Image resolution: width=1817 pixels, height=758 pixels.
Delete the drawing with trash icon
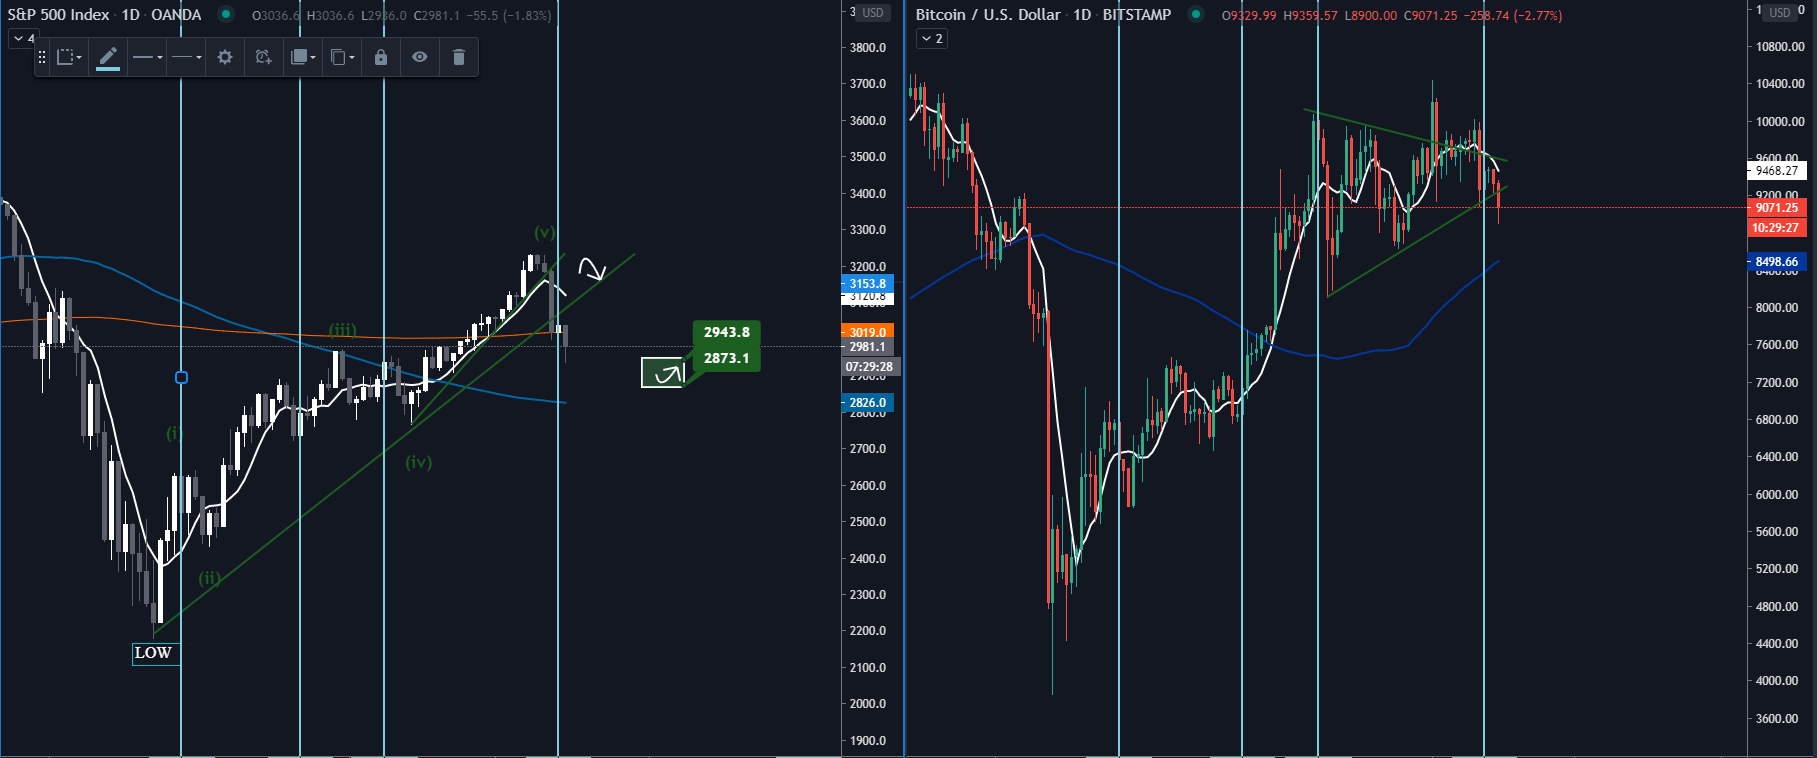pyautogui.click(x=459, y=57)
